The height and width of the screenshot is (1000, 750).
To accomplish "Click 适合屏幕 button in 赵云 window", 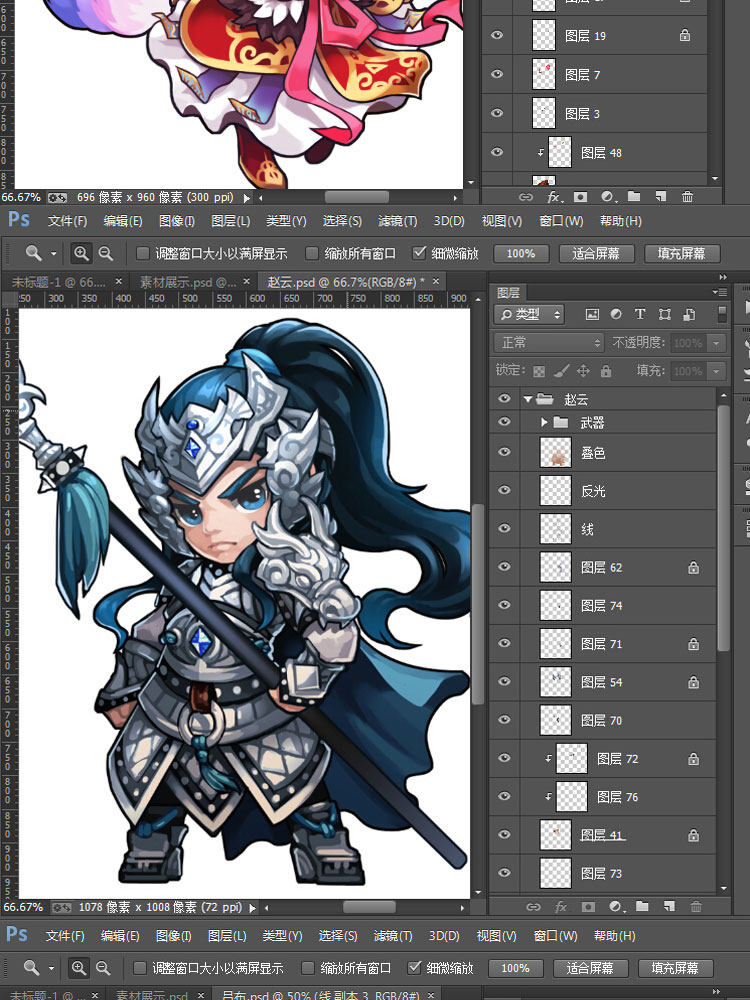I will 596,253.
